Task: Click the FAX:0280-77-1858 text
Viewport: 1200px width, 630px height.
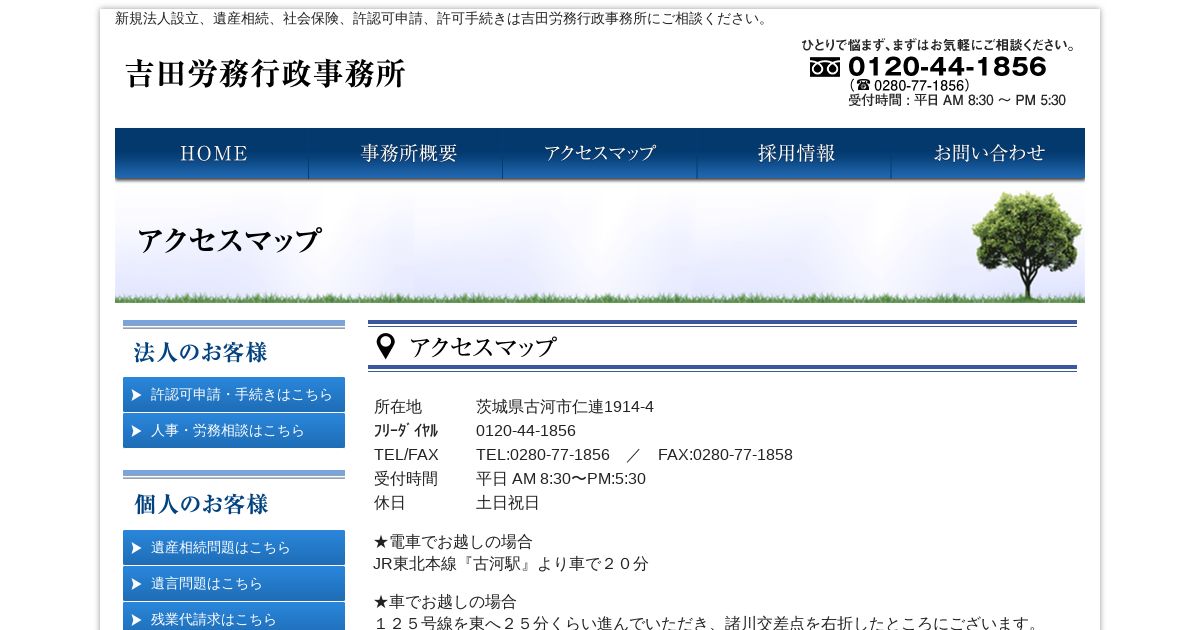Action: tap(725, 455)
